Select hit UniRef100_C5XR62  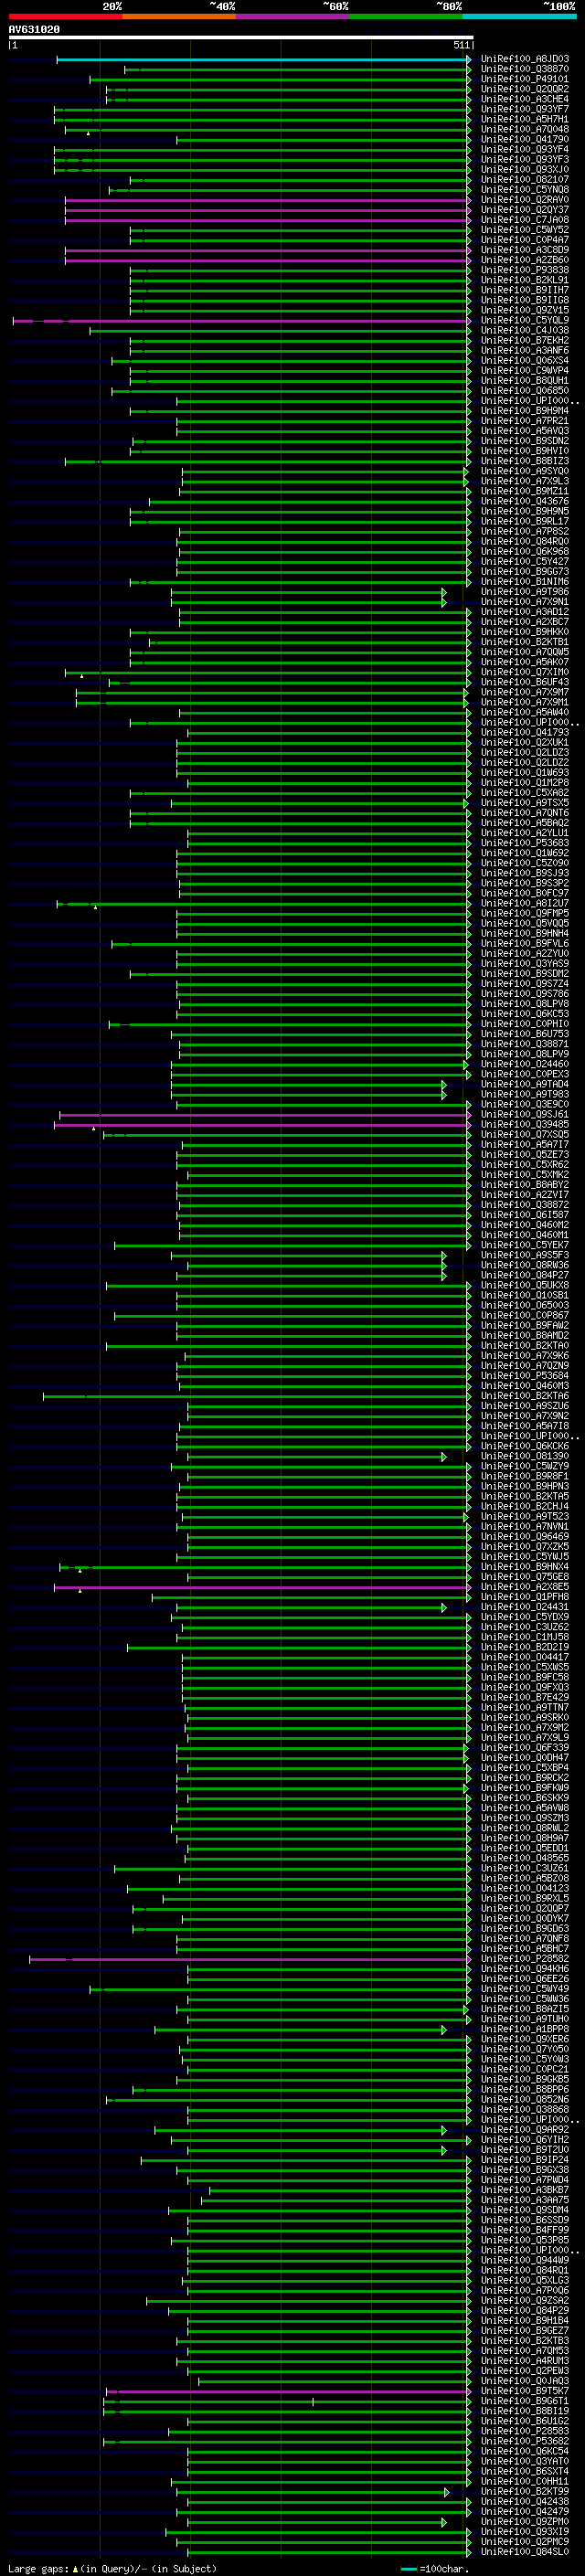[525, 1165]
